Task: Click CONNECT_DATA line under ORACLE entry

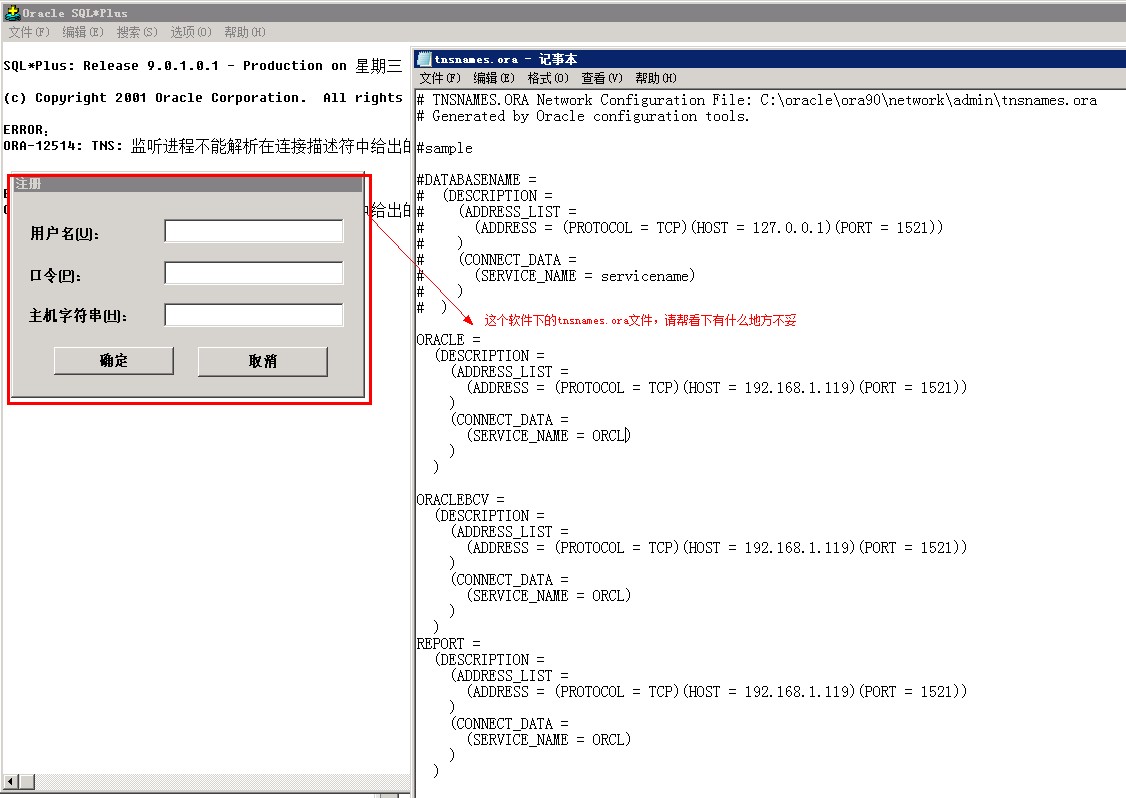Action: coord(510,419)
